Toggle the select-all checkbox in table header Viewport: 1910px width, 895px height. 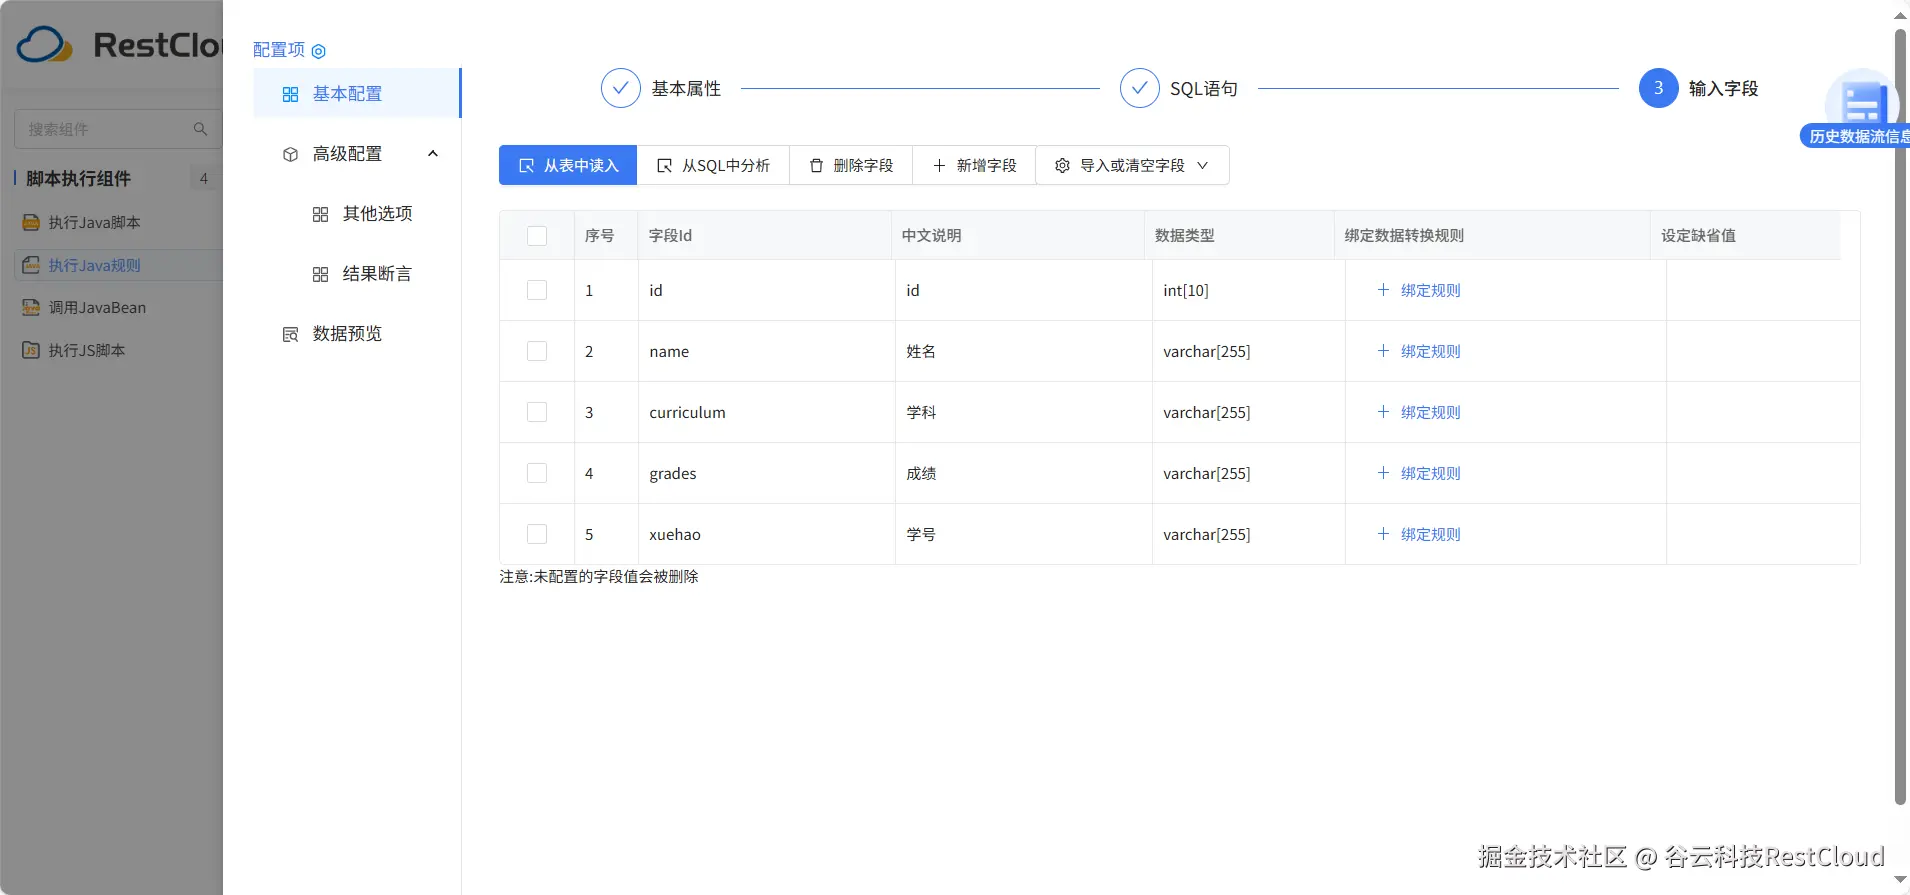pyautogui.click(x=537, y=236)
